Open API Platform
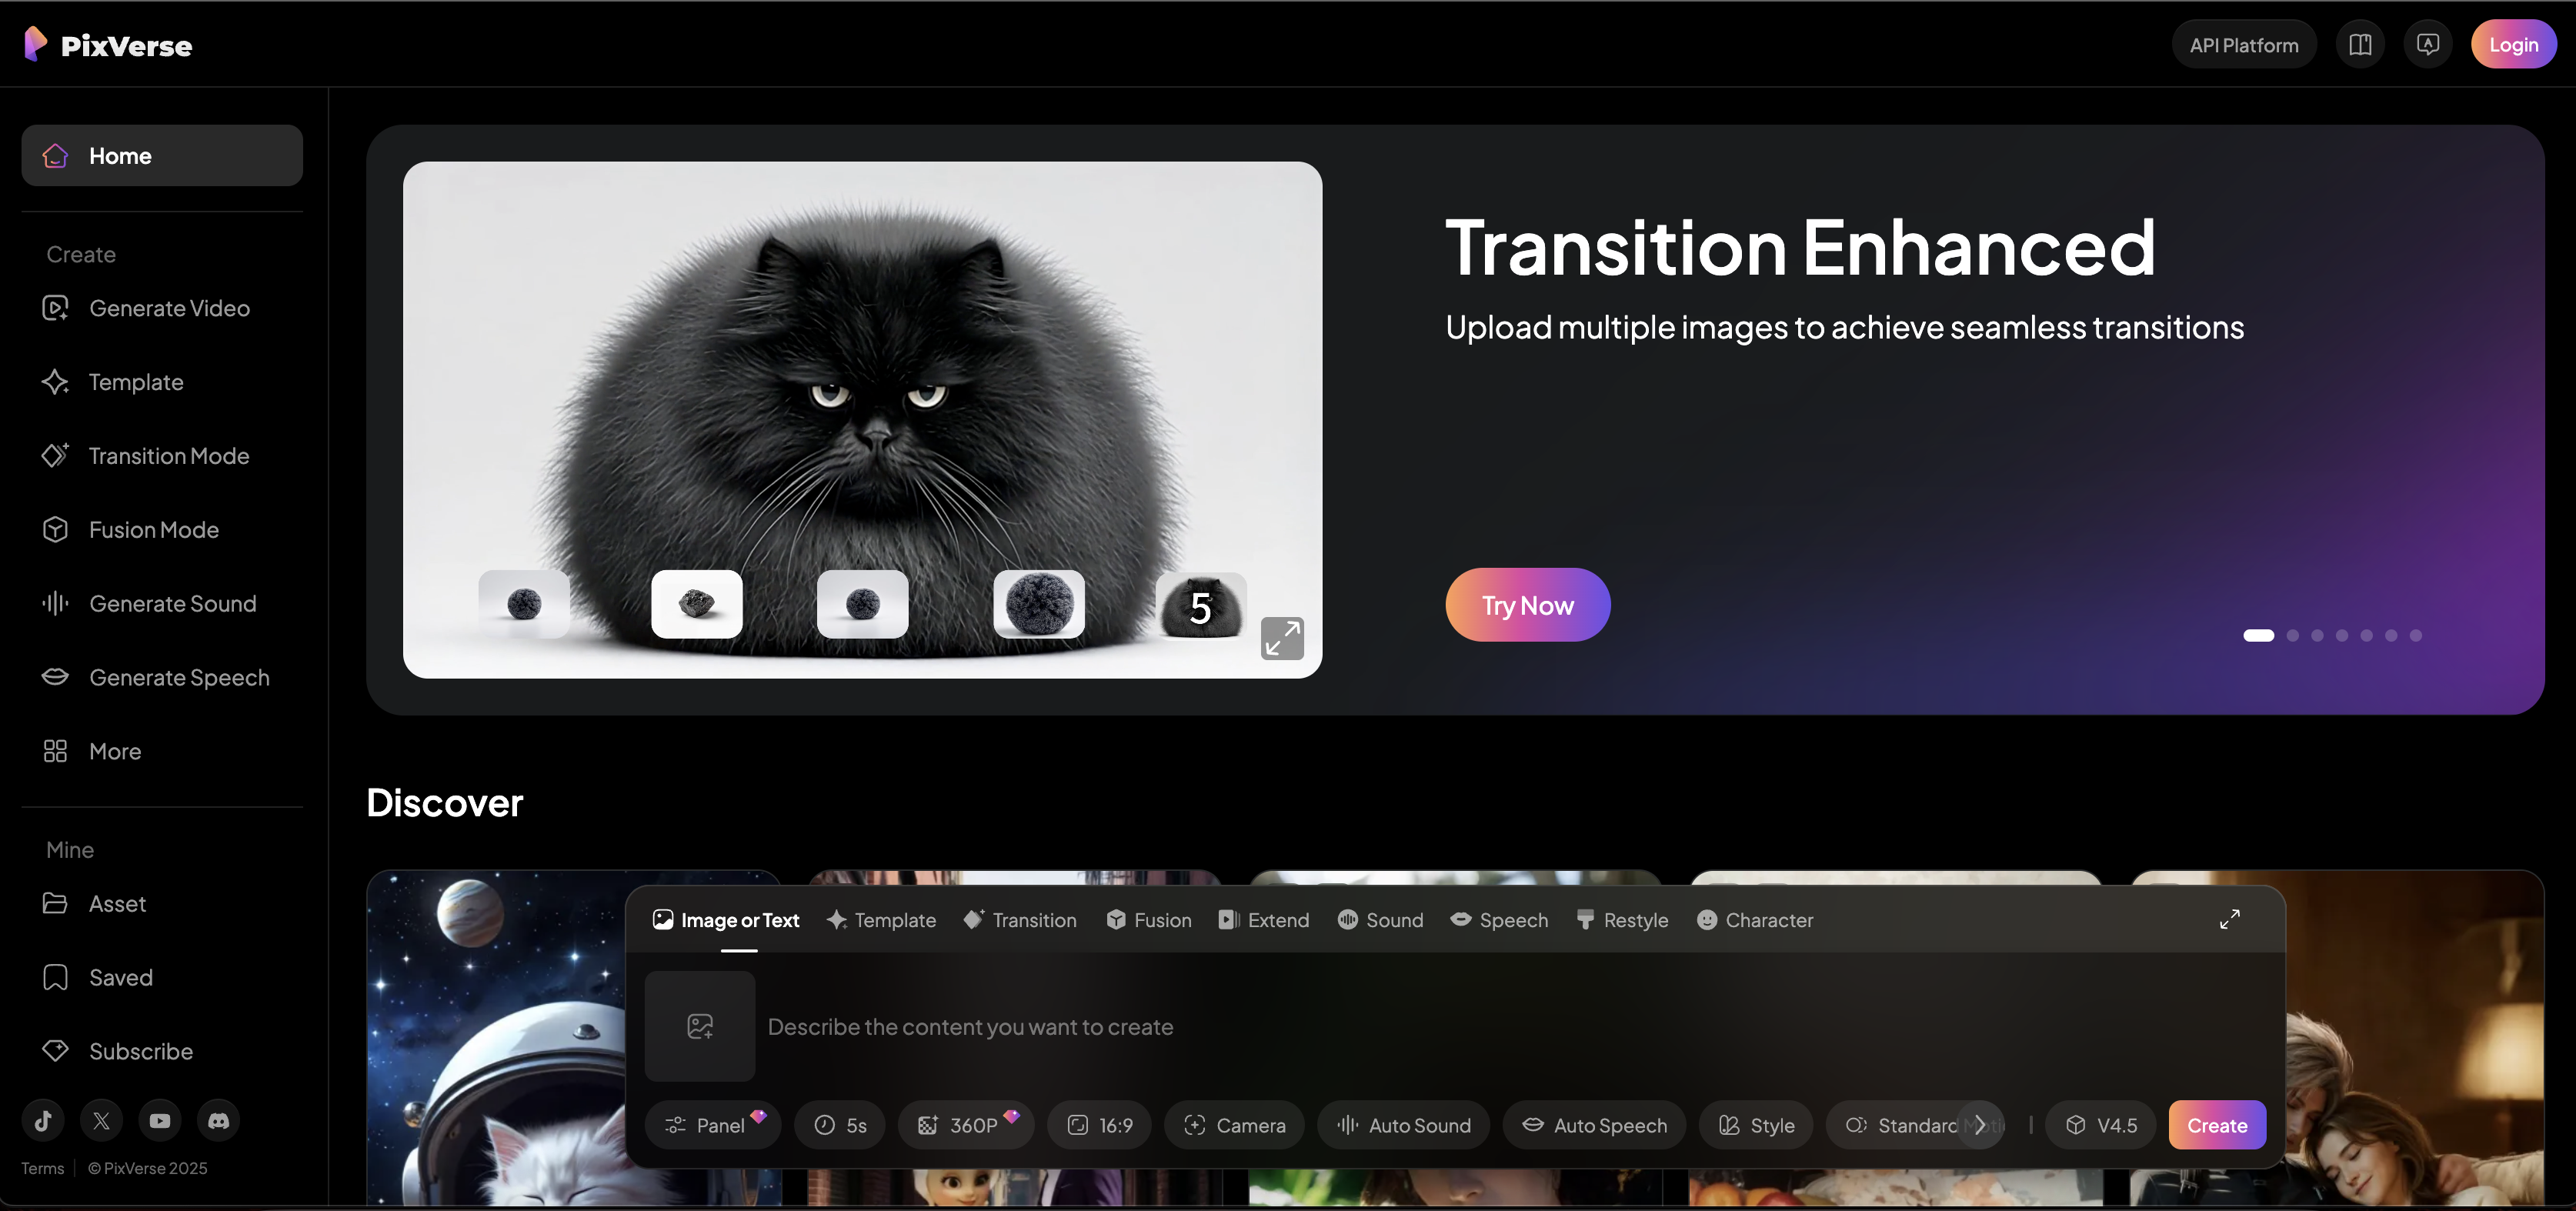Screen dimensions: 2576x1211 coord(2244,45)
